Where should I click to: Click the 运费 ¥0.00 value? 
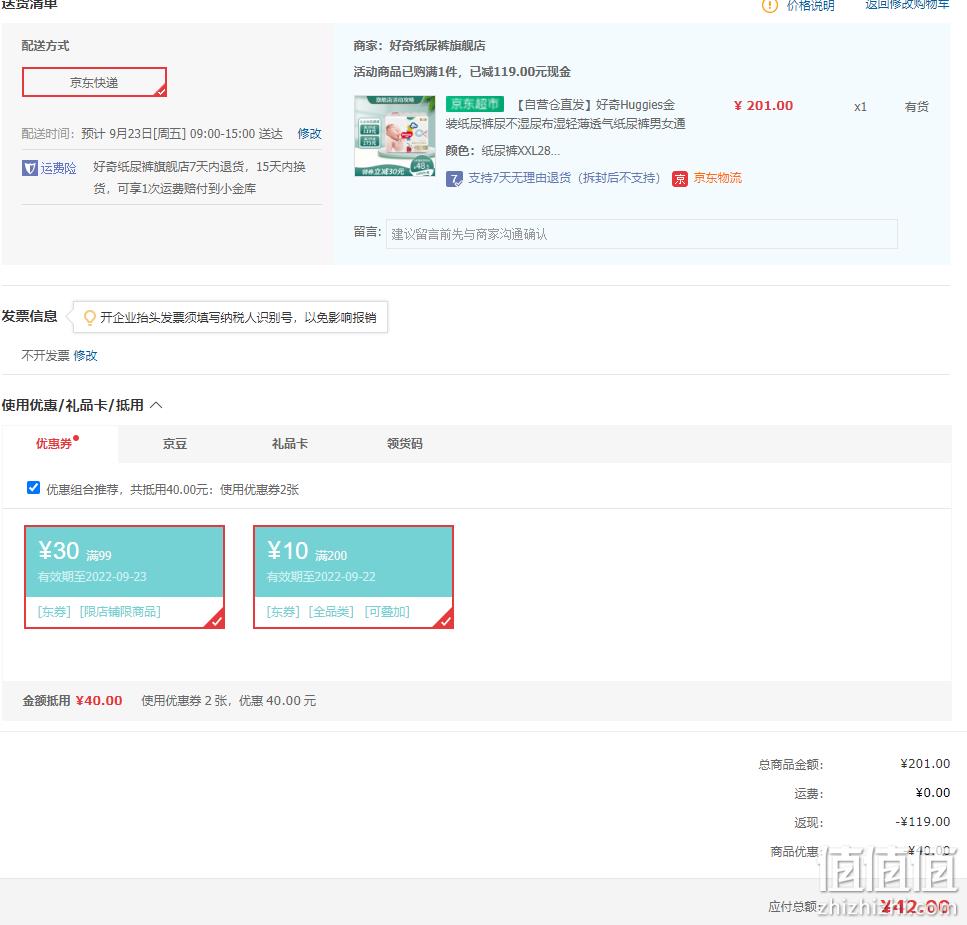tap(932, 792)
